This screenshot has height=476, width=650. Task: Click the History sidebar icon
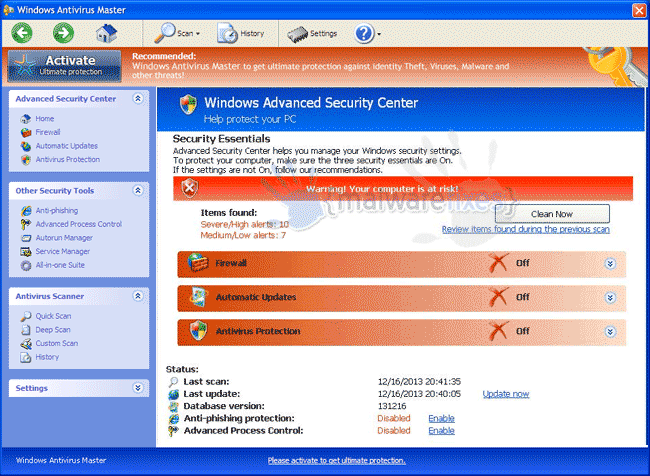point(26,357)
